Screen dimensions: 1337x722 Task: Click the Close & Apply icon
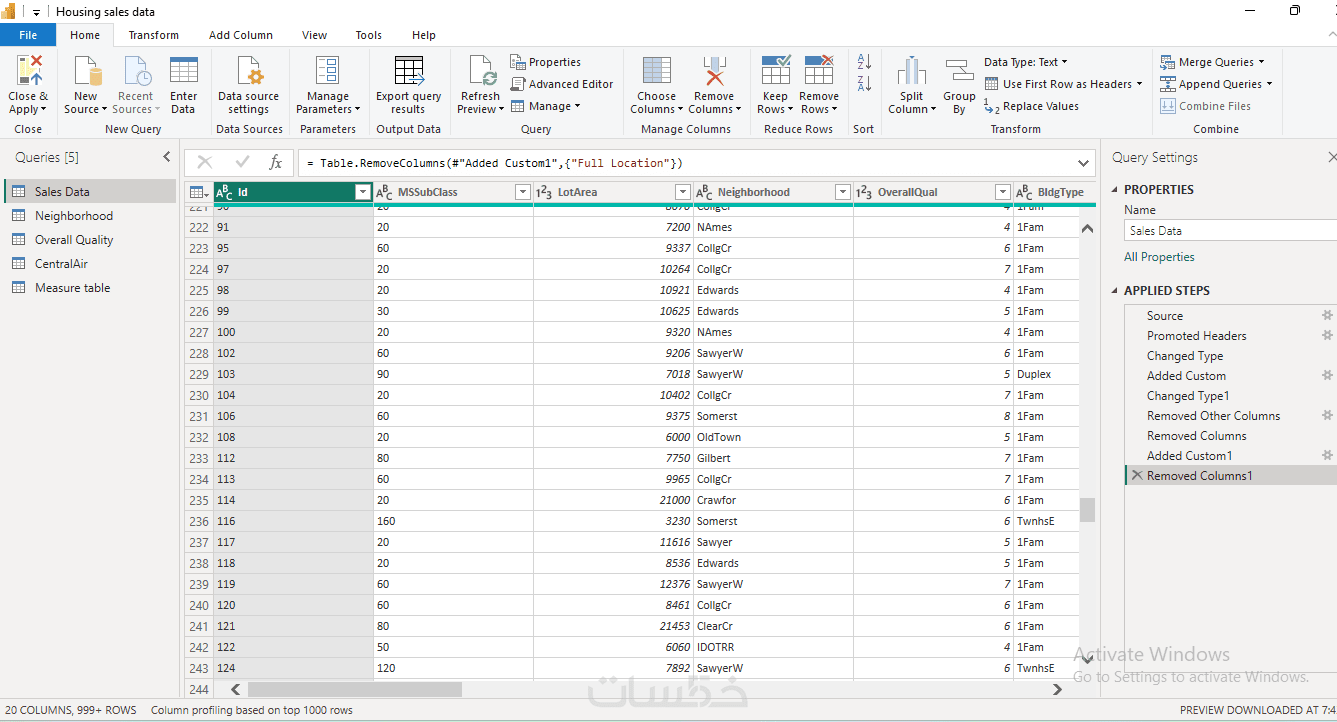pyautogui.click(x=29, y=72)
